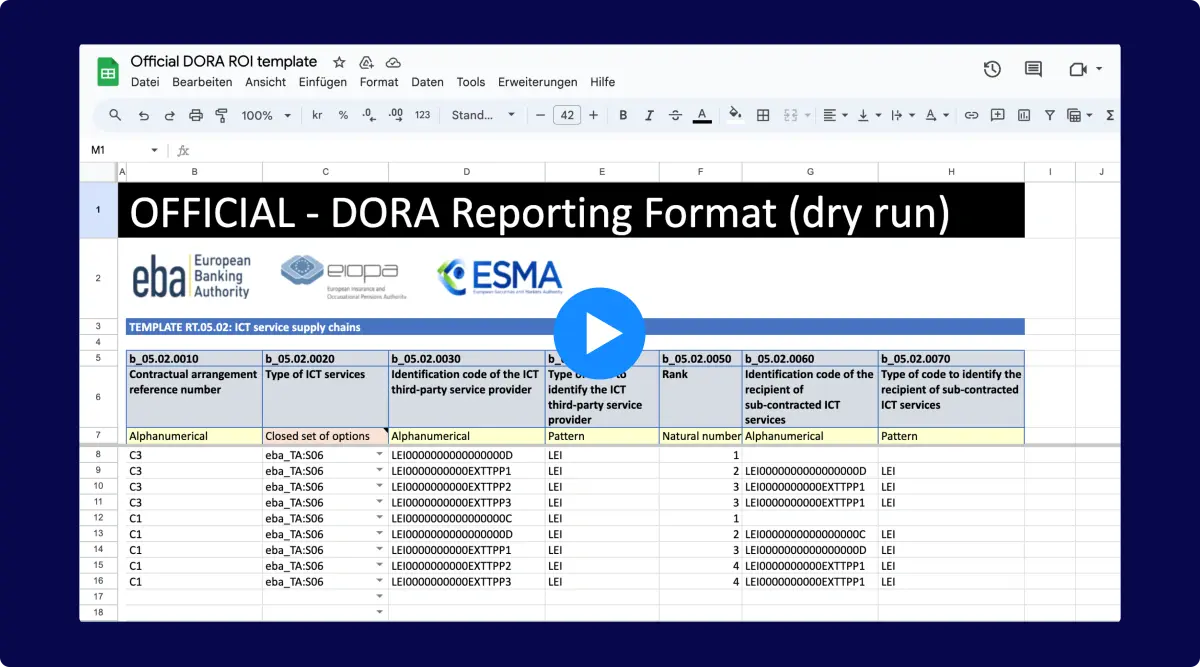1200x667 pixels.
Task: Open the font dropdown labeled Stand...
Action: coord(483,115)
